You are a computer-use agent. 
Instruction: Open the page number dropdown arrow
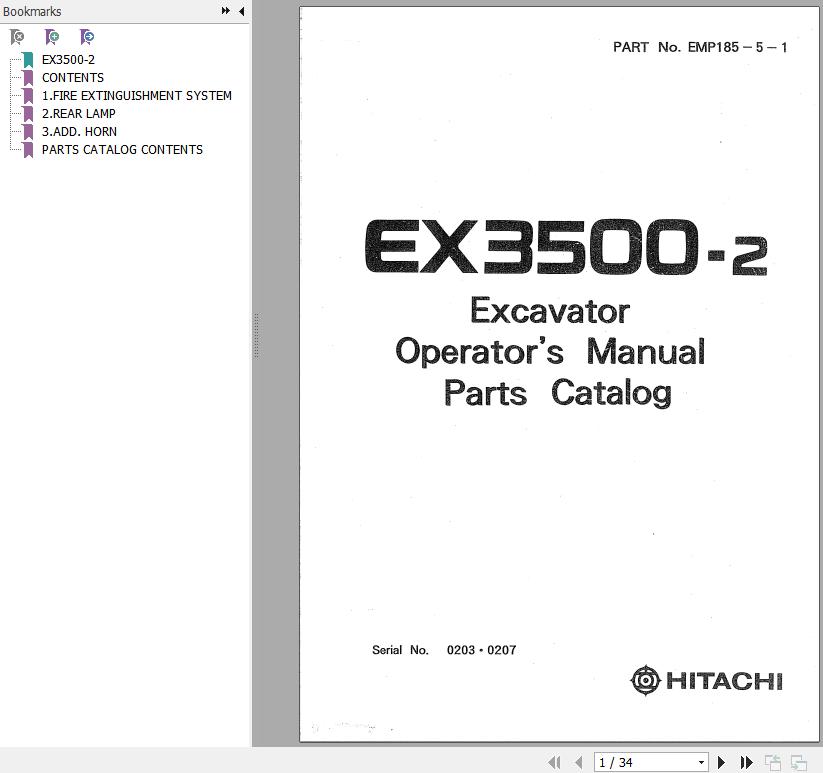click(x=701, y=763)
